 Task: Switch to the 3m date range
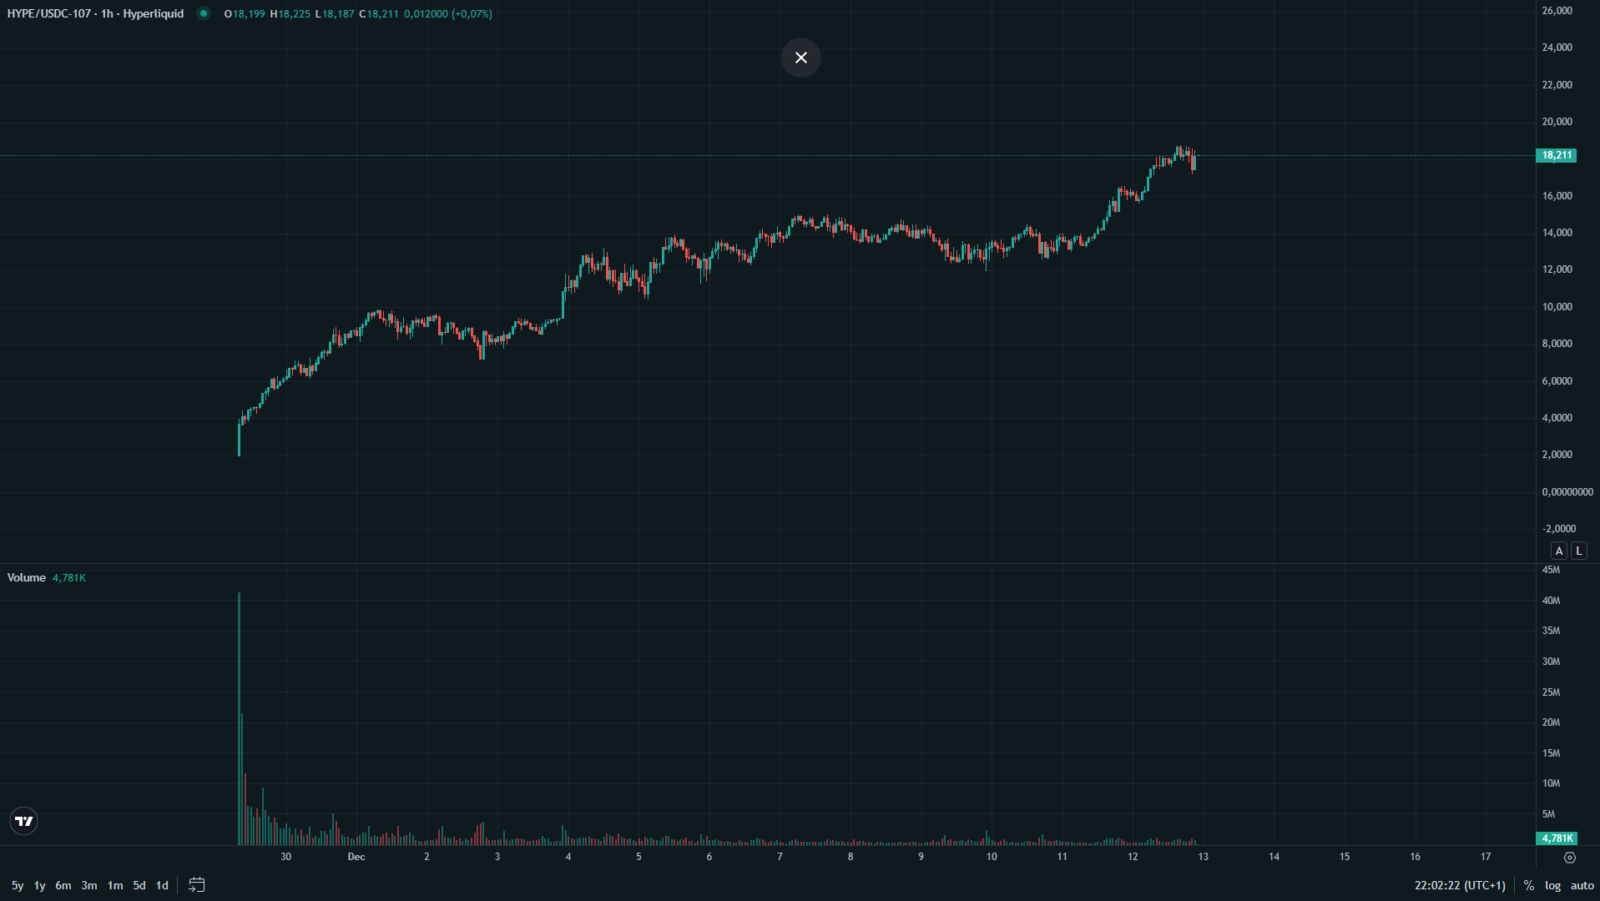[89, 885]
